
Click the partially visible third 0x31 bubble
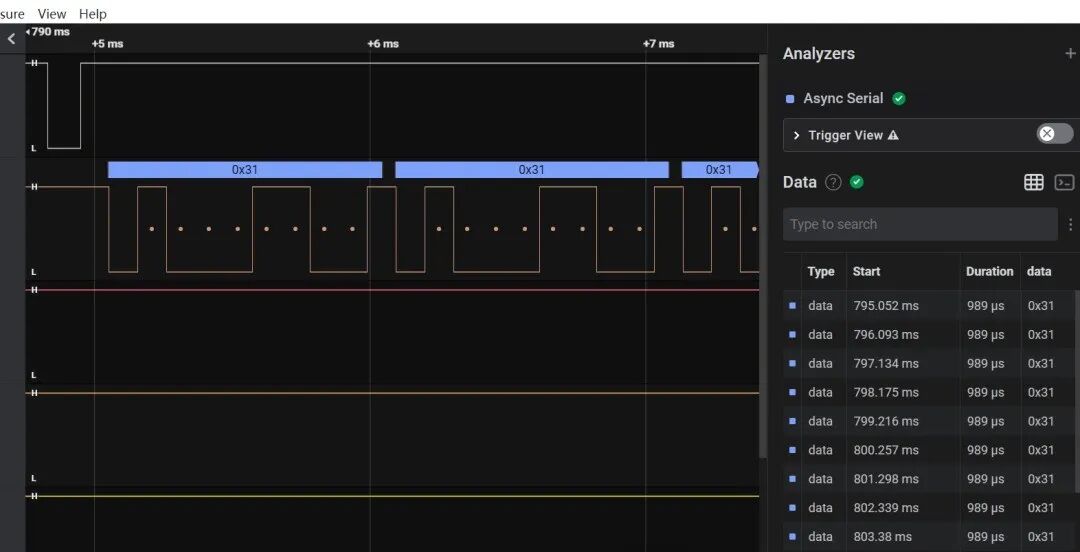pos(720,170)
